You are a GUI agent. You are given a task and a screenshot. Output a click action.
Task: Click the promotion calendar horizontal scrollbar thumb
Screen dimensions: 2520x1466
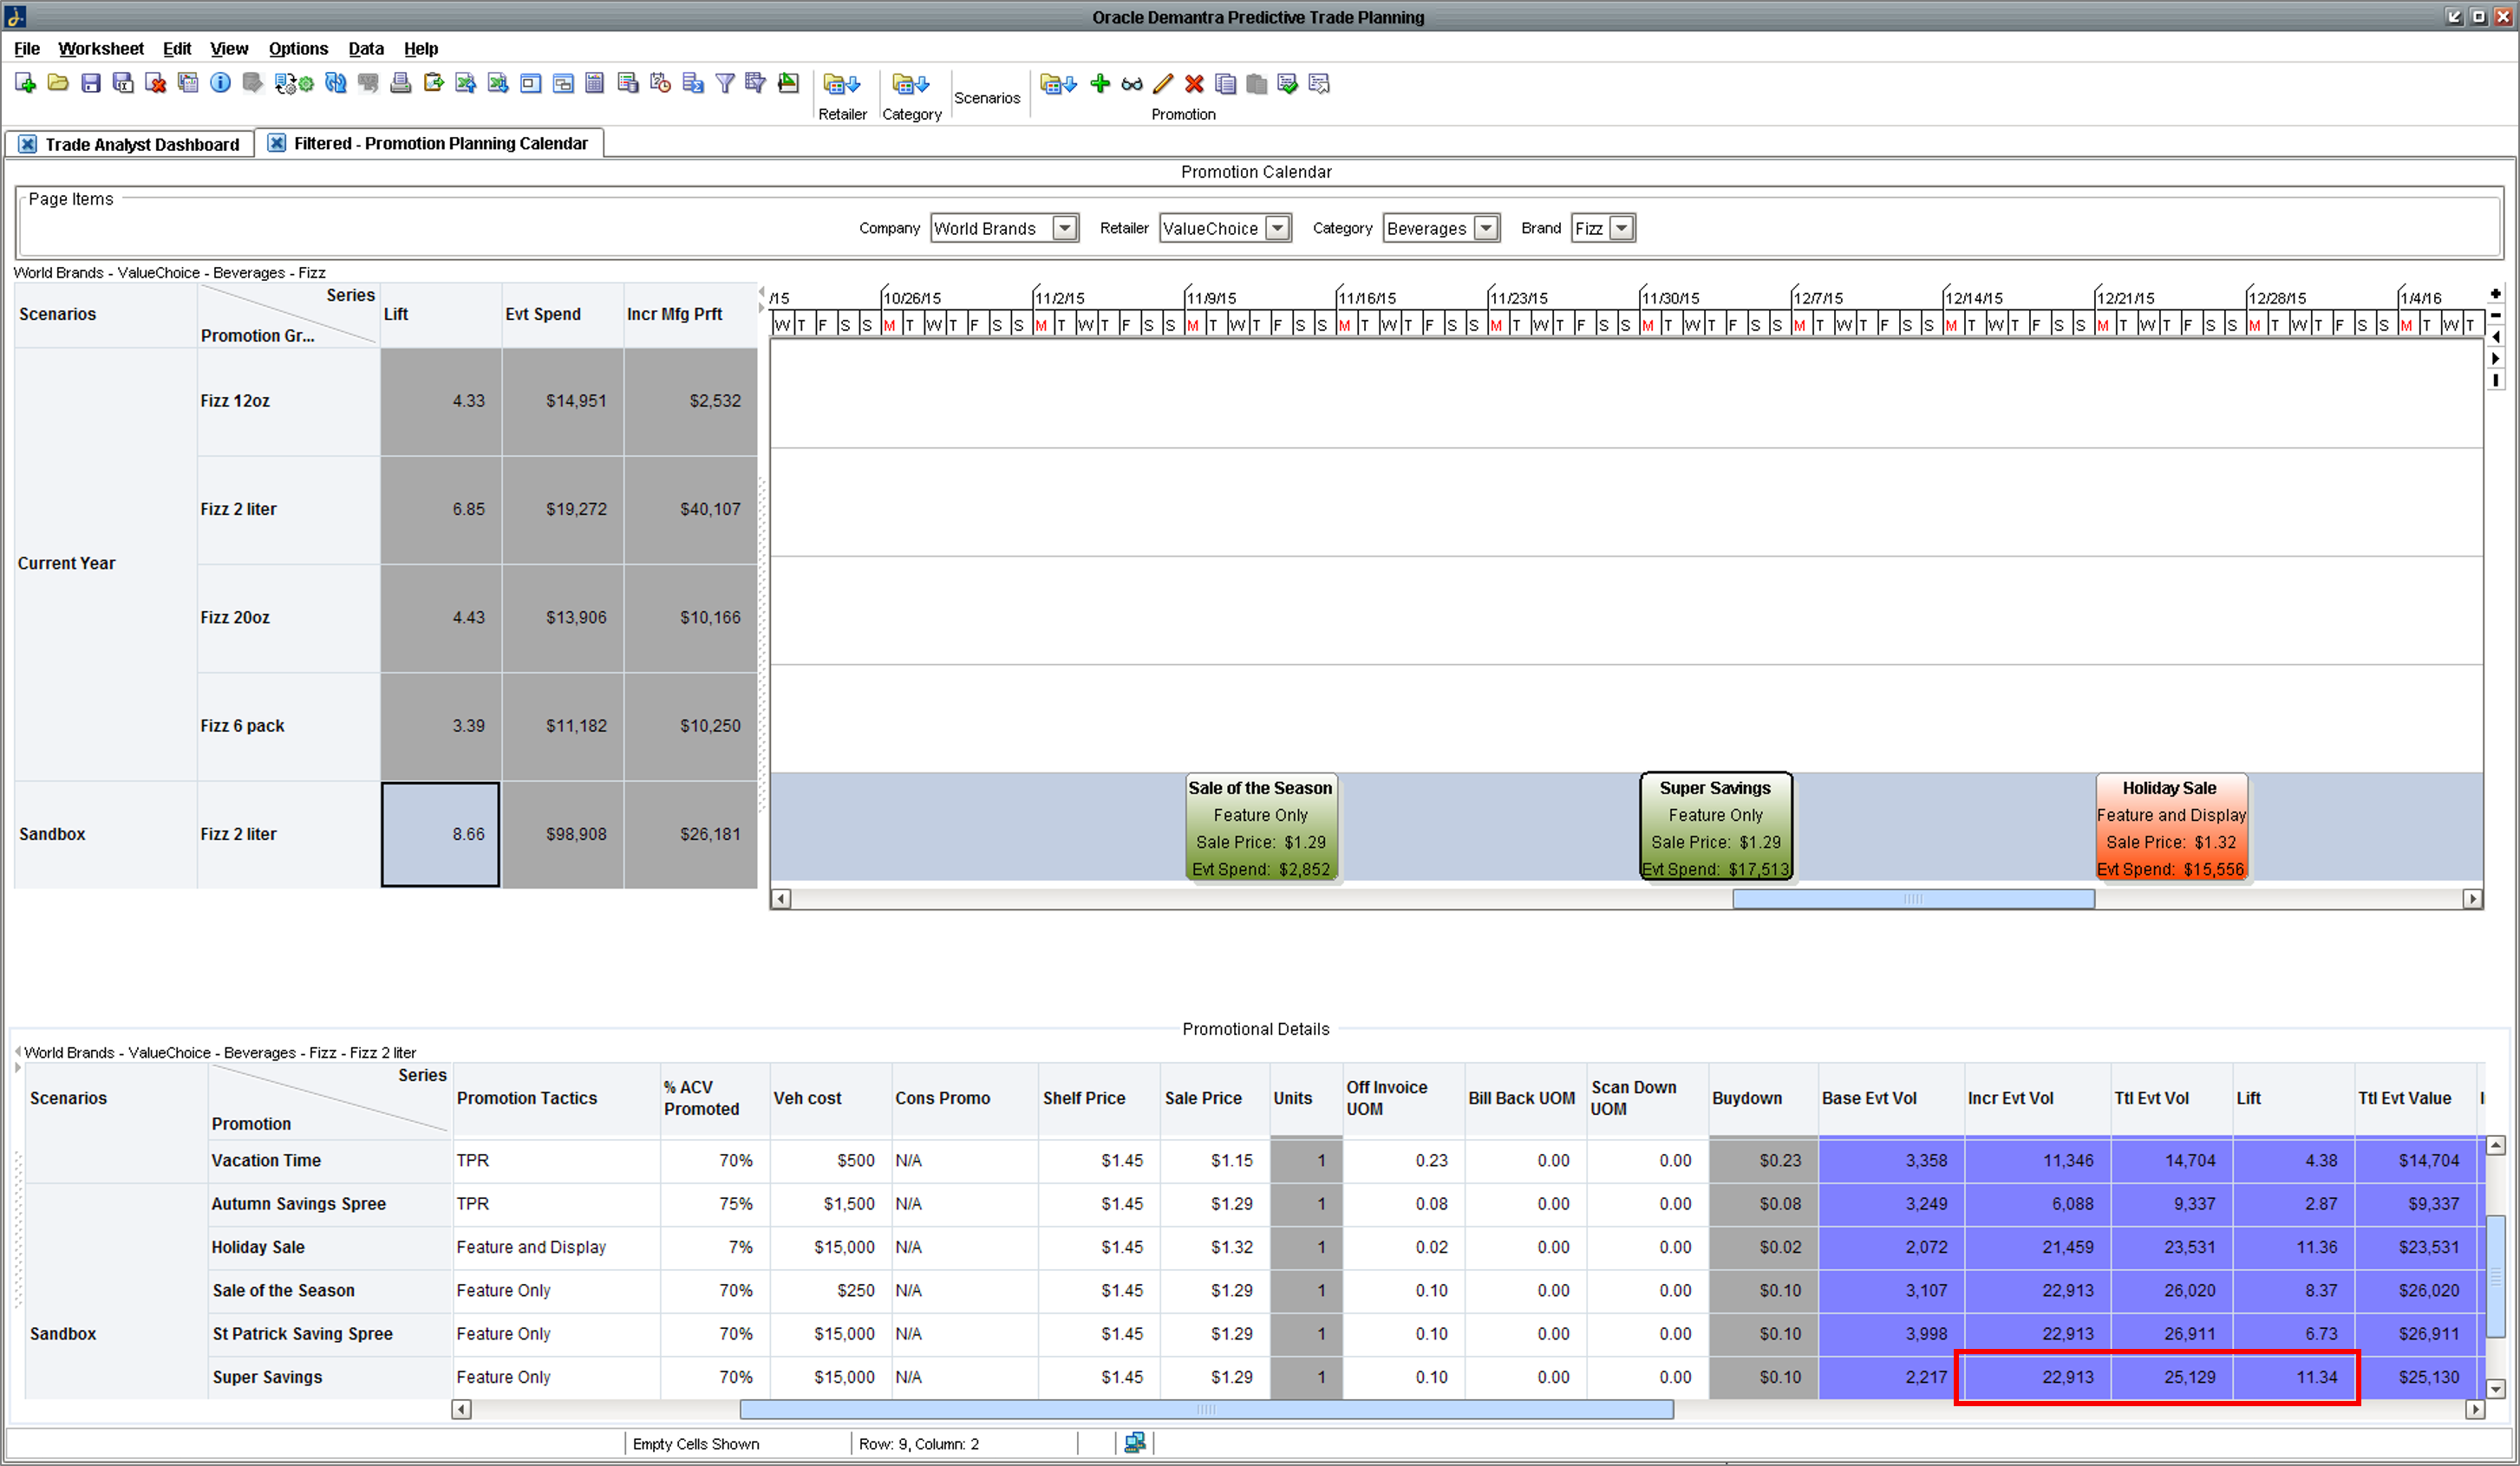(x=1912, y=899)
